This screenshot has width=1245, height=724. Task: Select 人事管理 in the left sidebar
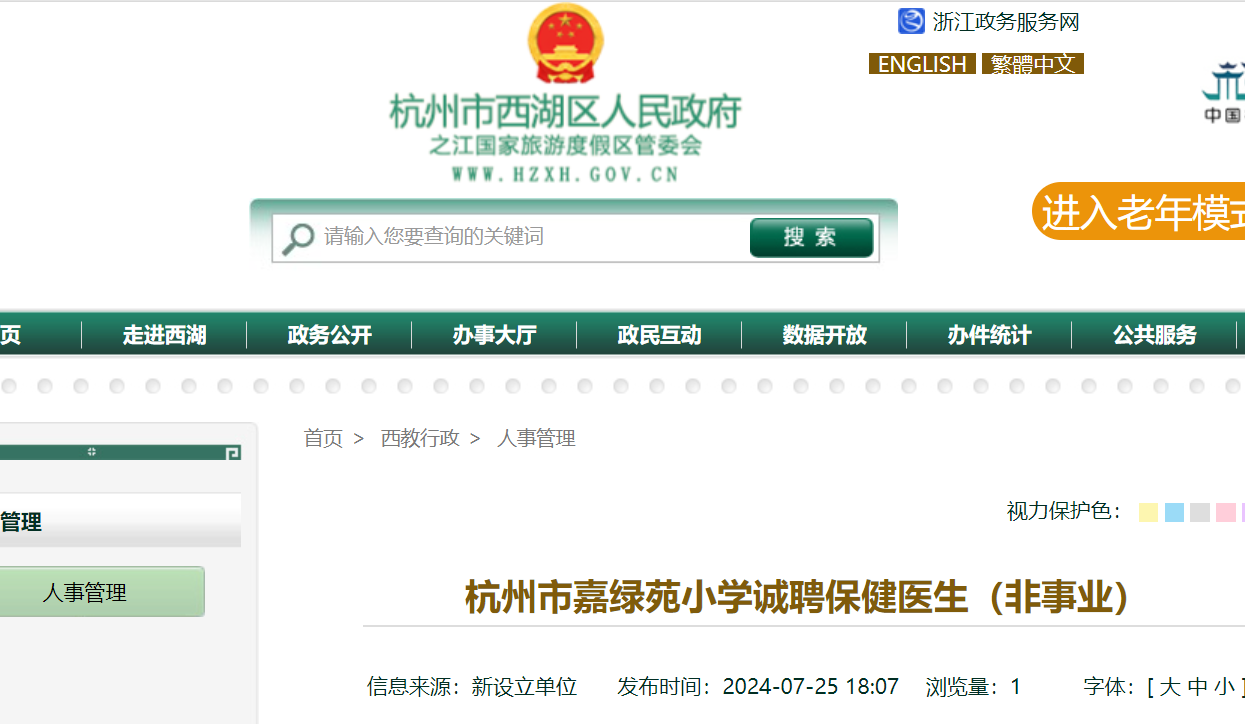tap(85, 592)
